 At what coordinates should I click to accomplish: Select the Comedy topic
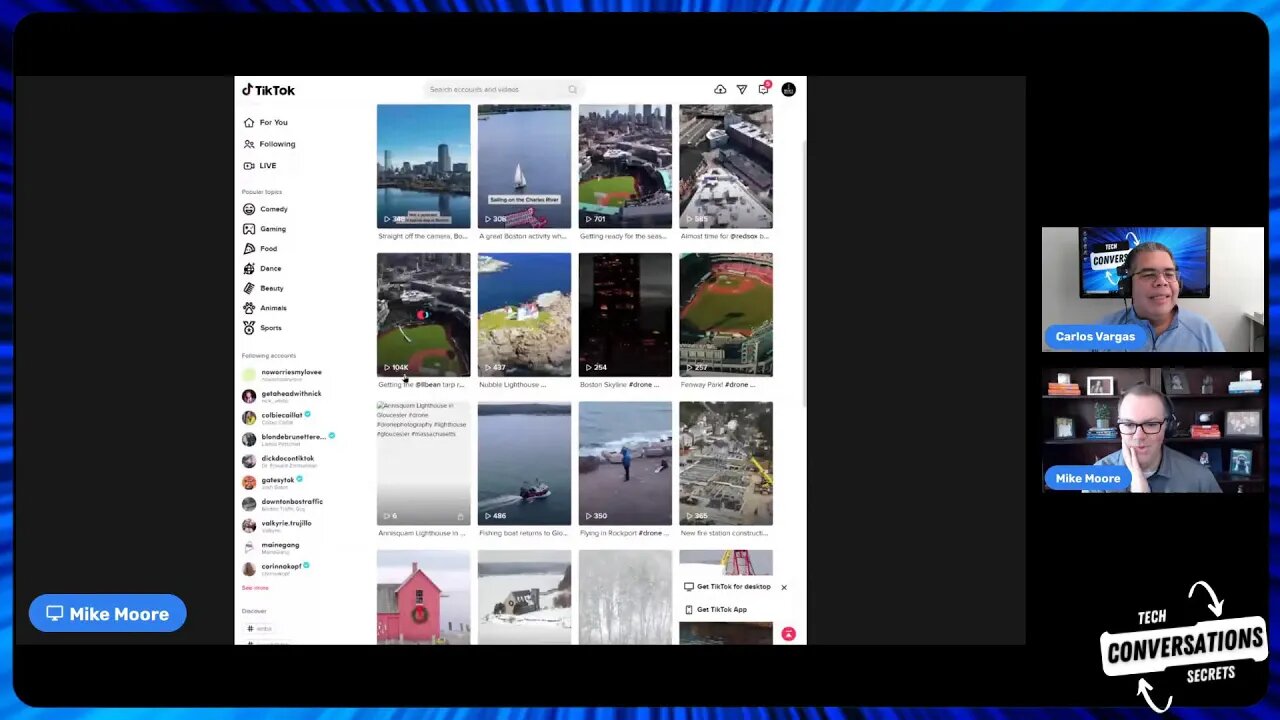(265, 209)
